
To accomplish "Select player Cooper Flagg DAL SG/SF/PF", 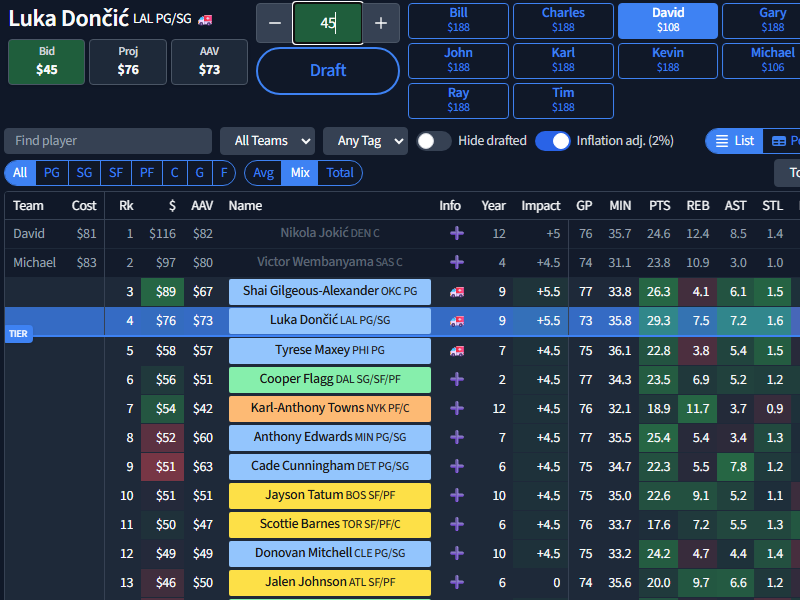I will [x=330, y=380].
